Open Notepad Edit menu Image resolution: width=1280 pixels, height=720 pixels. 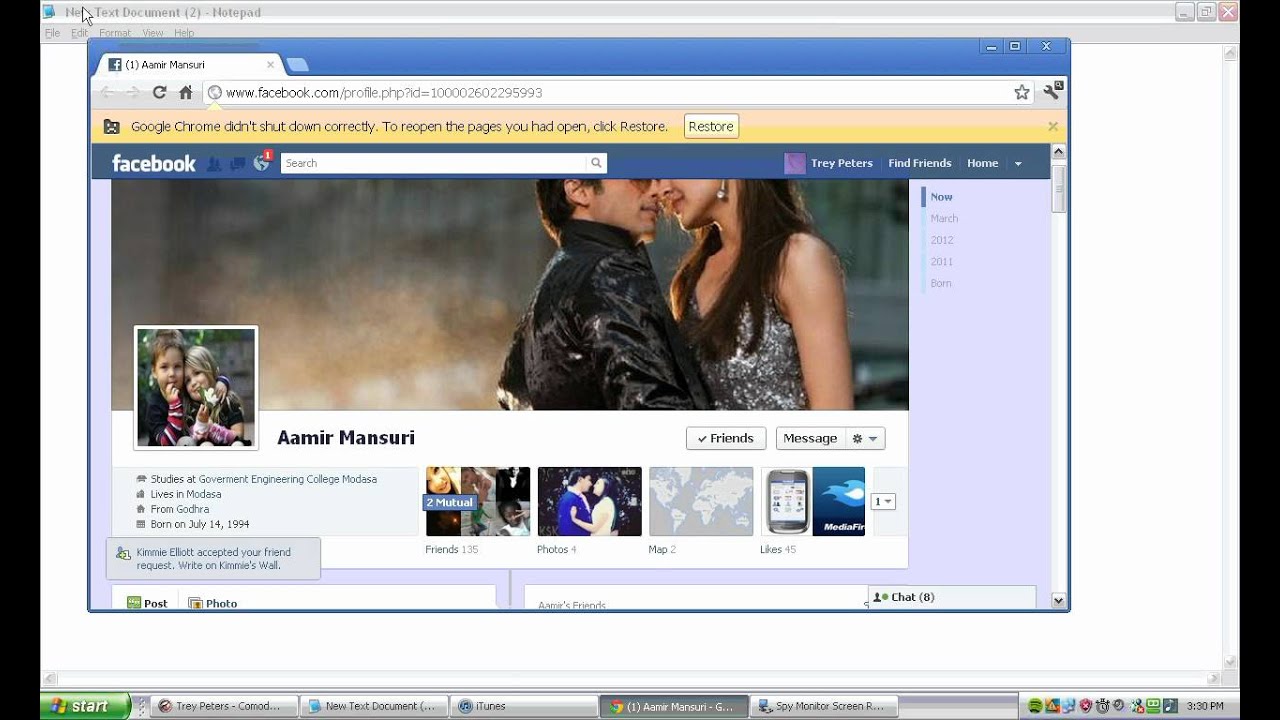click(79, 33)
